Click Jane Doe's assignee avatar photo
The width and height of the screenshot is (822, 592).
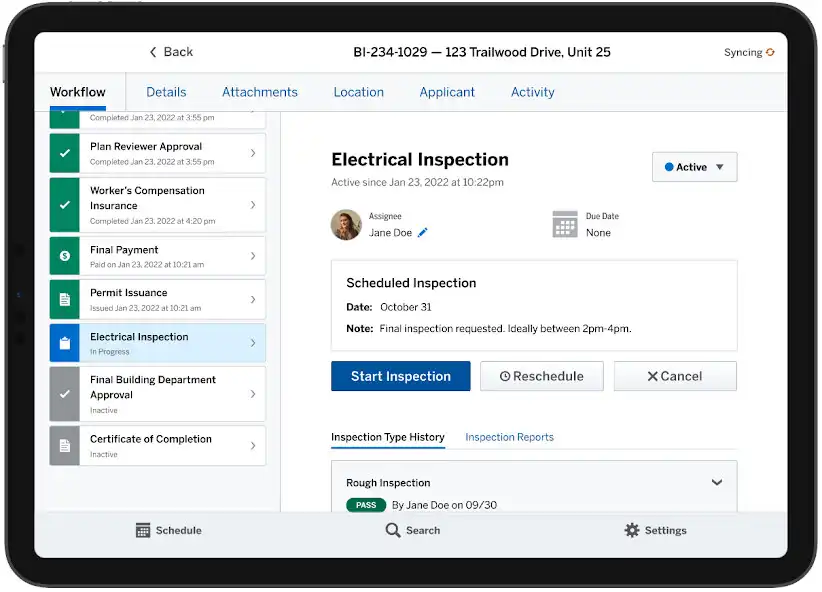coord(346,224)
